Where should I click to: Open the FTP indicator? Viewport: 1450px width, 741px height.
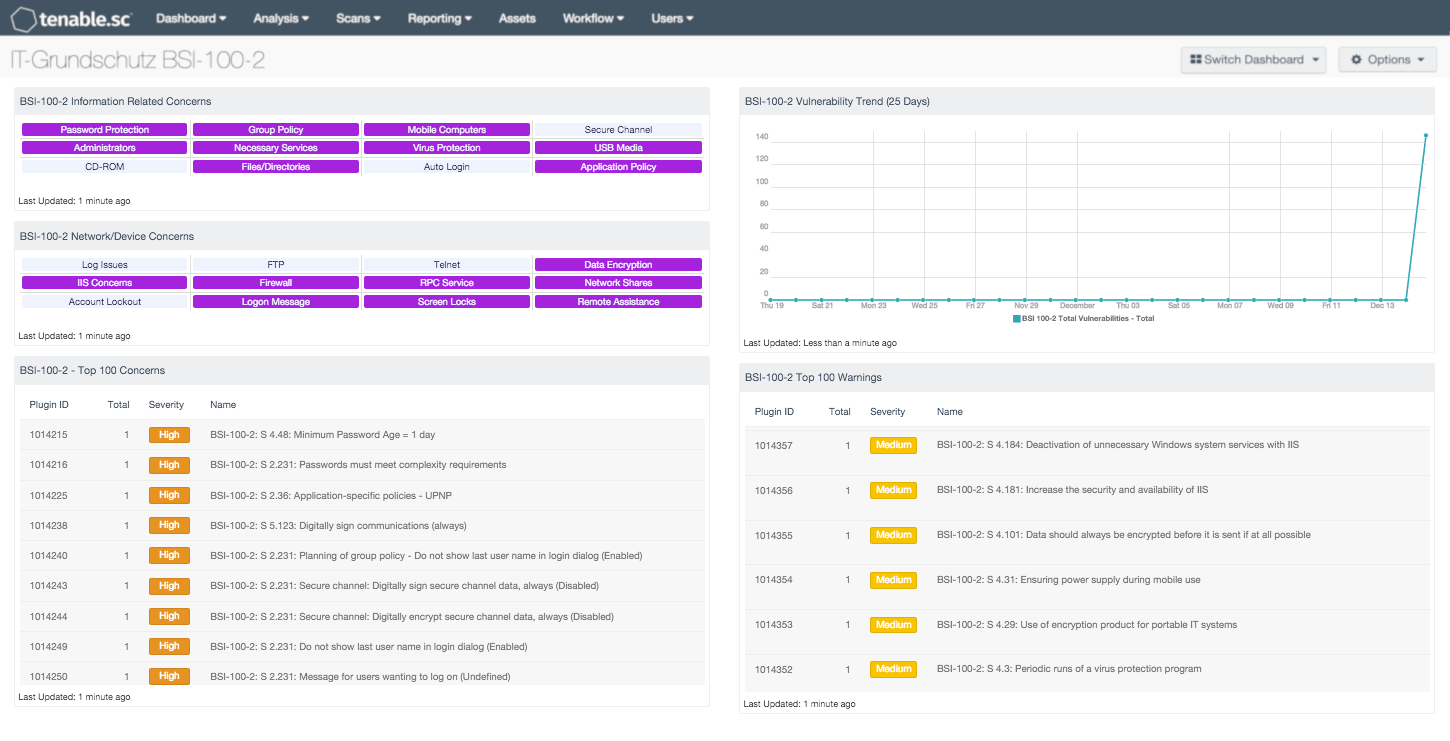pos(276,265)
